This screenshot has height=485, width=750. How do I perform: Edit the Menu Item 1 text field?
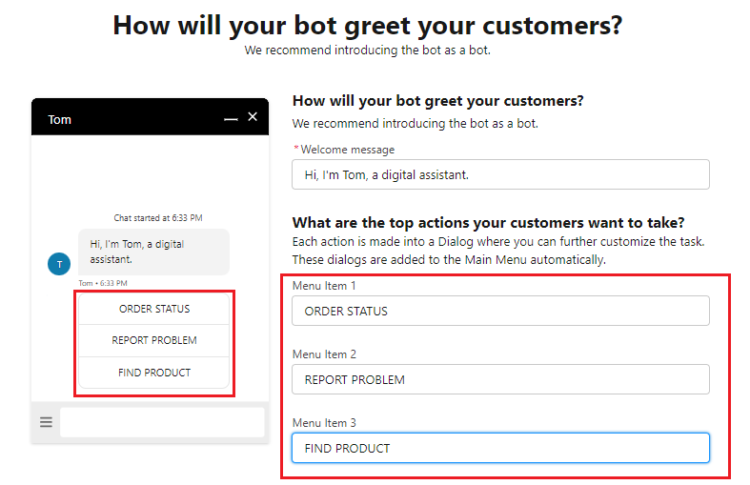[500, 311]
